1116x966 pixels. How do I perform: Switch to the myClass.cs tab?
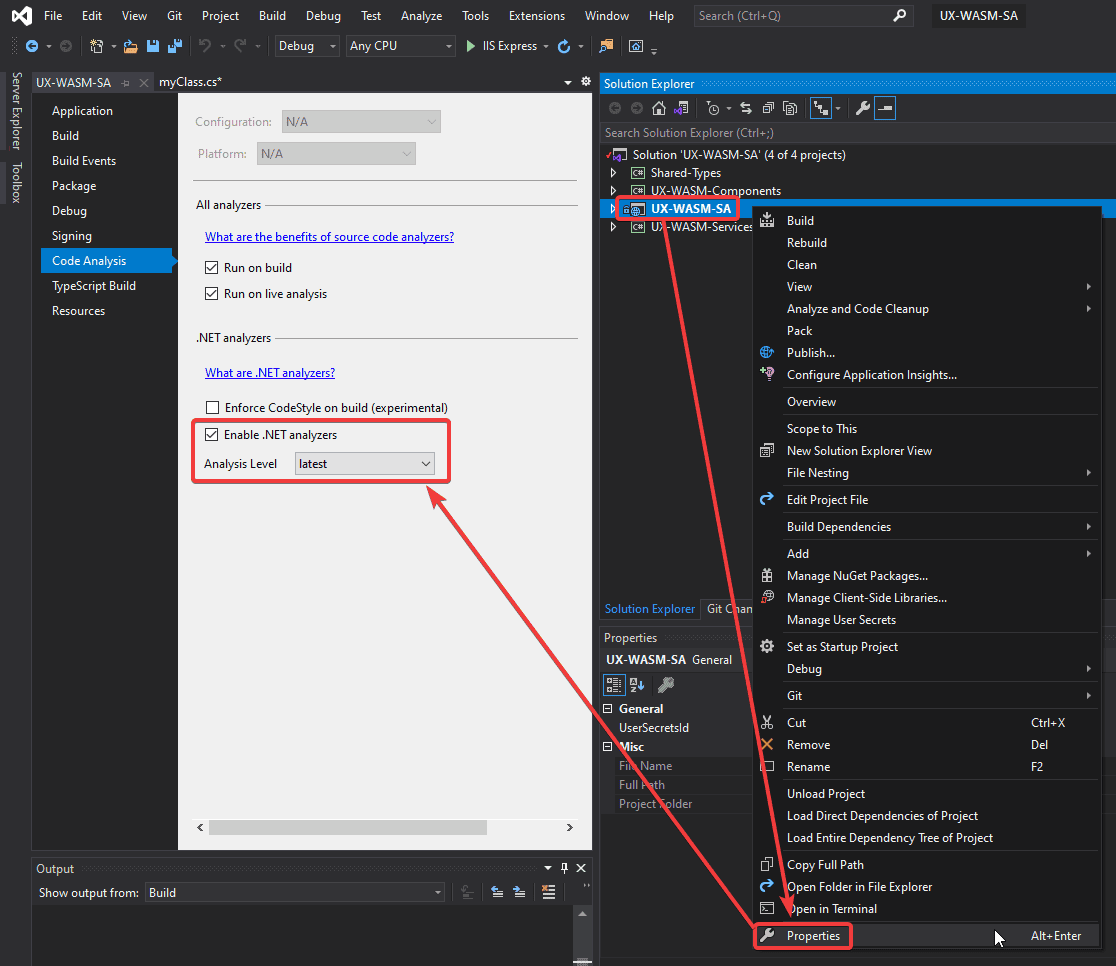coord(190,82)
